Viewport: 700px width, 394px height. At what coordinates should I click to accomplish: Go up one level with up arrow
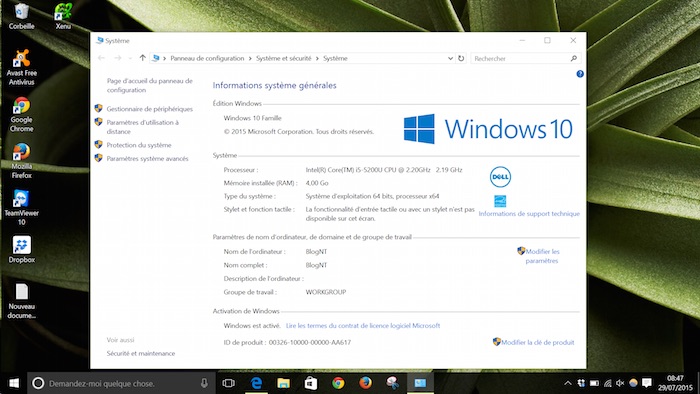coord(142,58)
